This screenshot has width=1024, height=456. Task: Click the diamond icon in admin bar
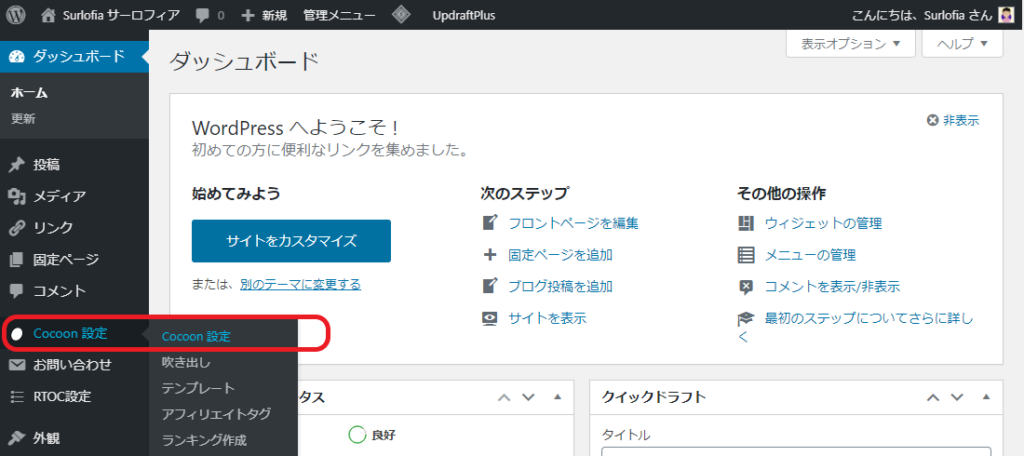tap(400, 15)
